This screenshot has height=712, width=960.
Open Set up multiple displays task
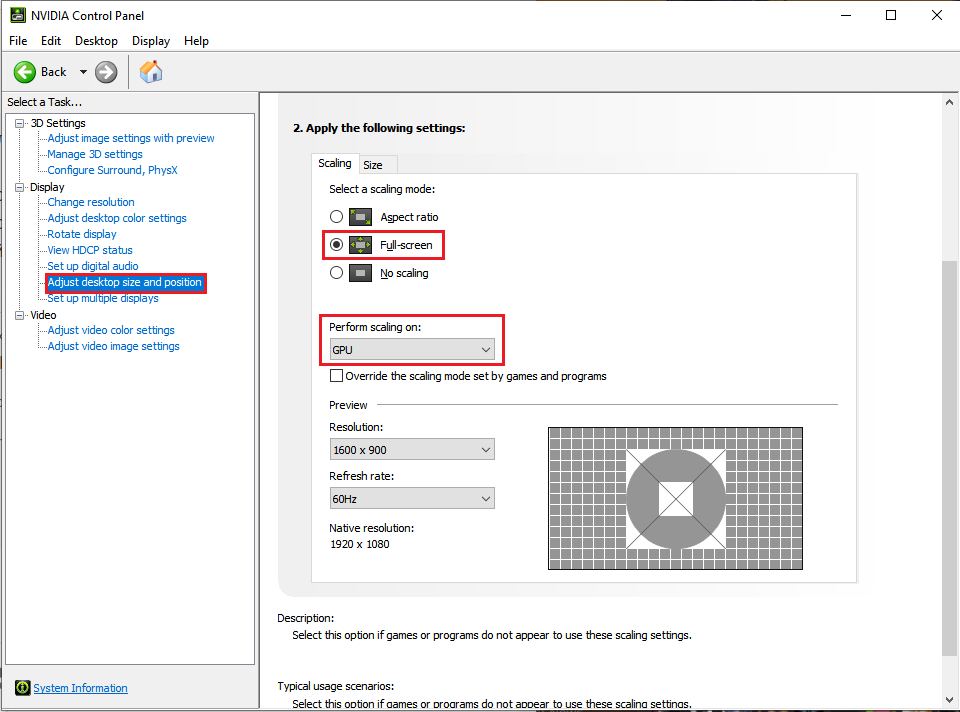pos(103,298)
